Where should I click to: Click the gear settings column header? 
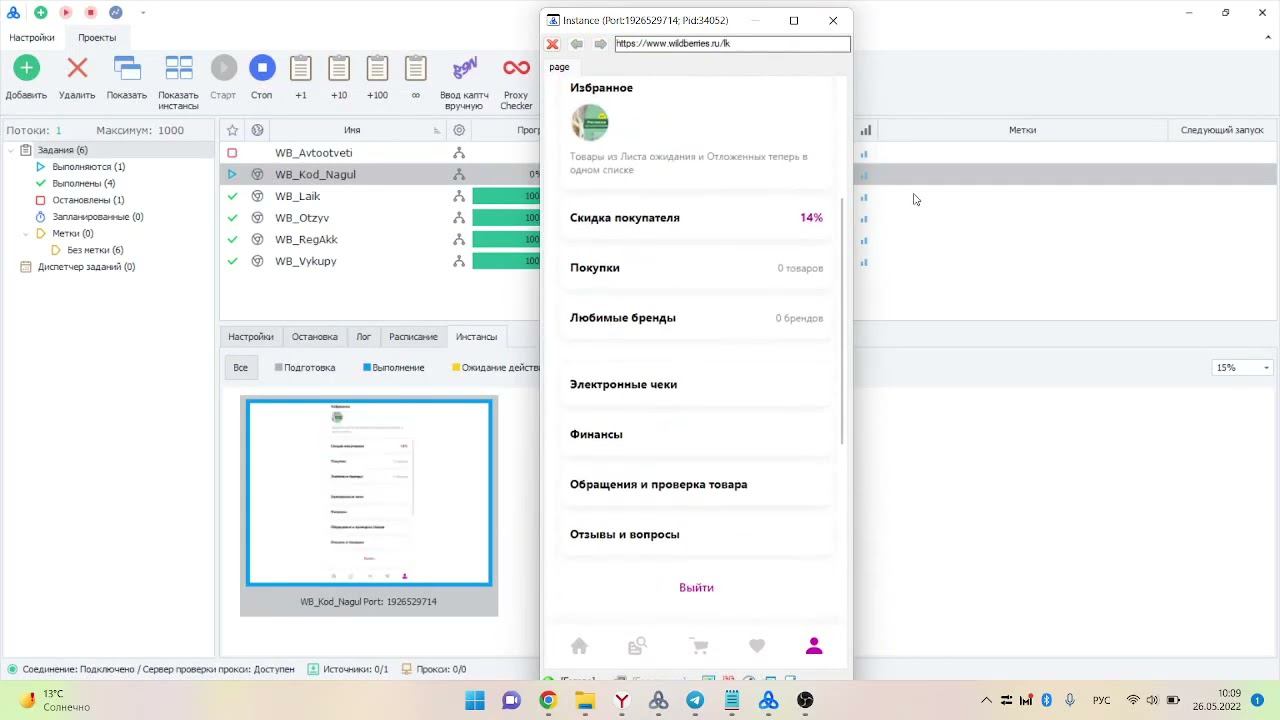pos(459,130)
